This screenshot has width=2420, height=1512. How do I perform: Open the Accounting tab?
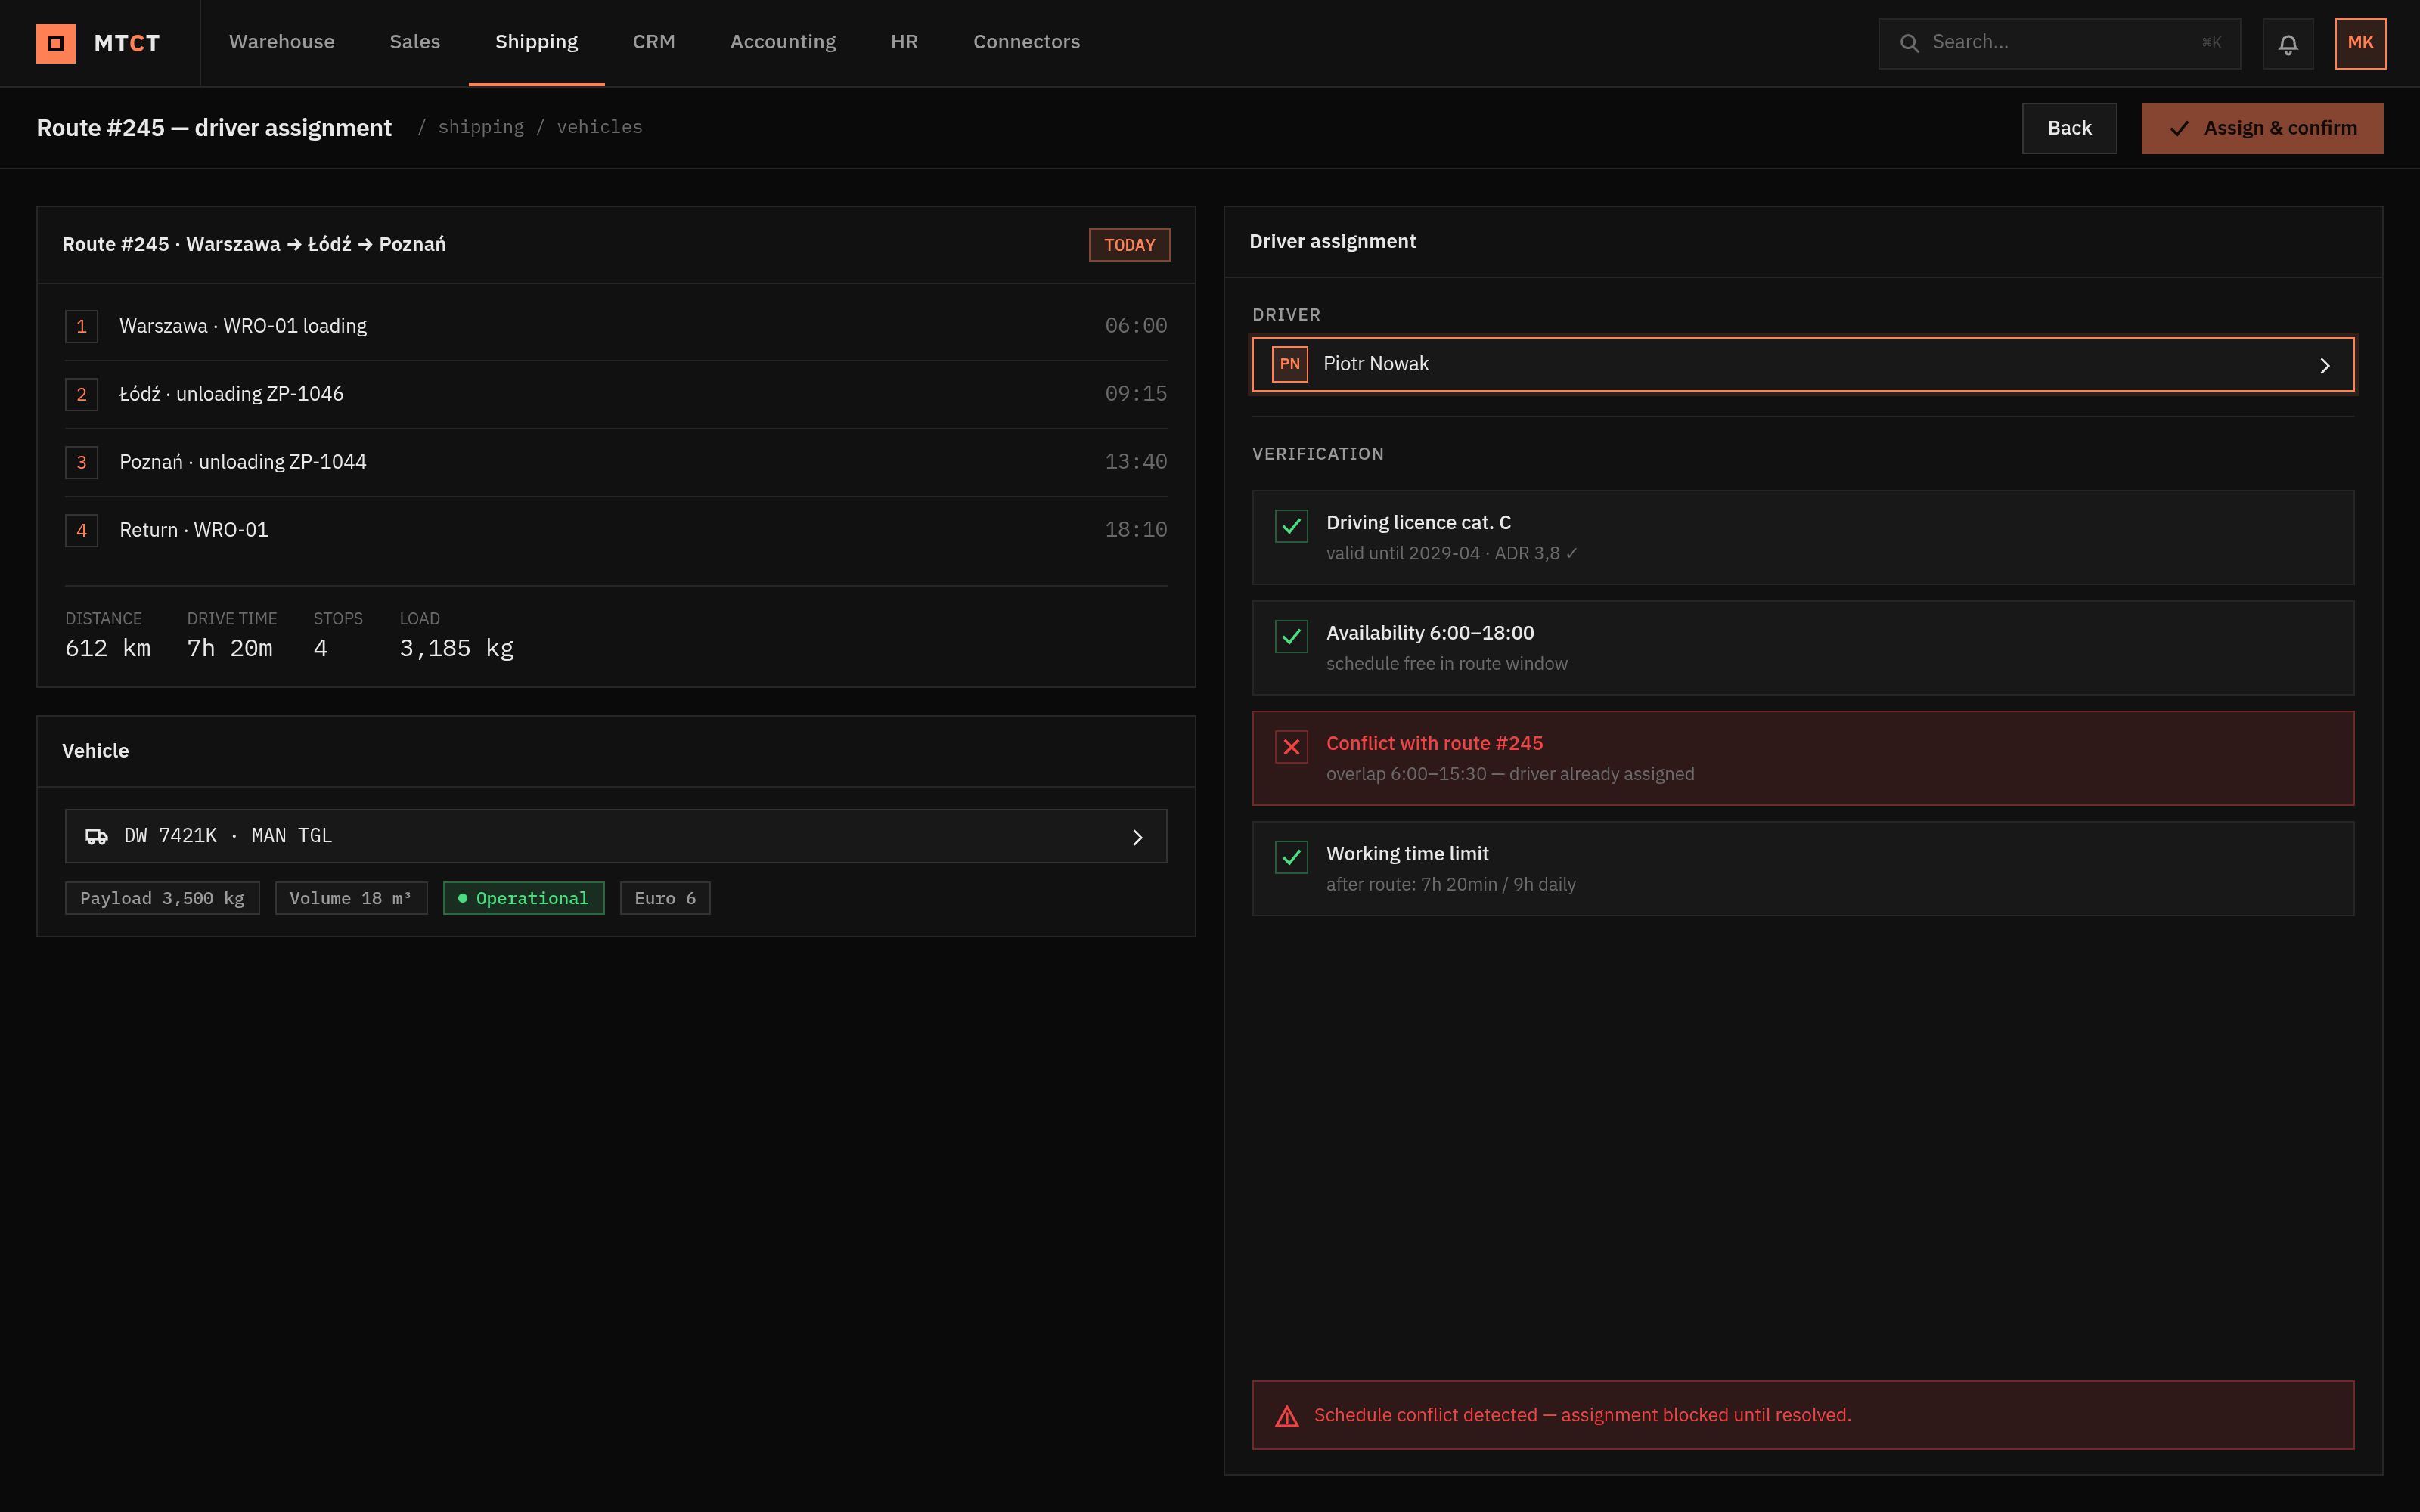pos(783,42)
